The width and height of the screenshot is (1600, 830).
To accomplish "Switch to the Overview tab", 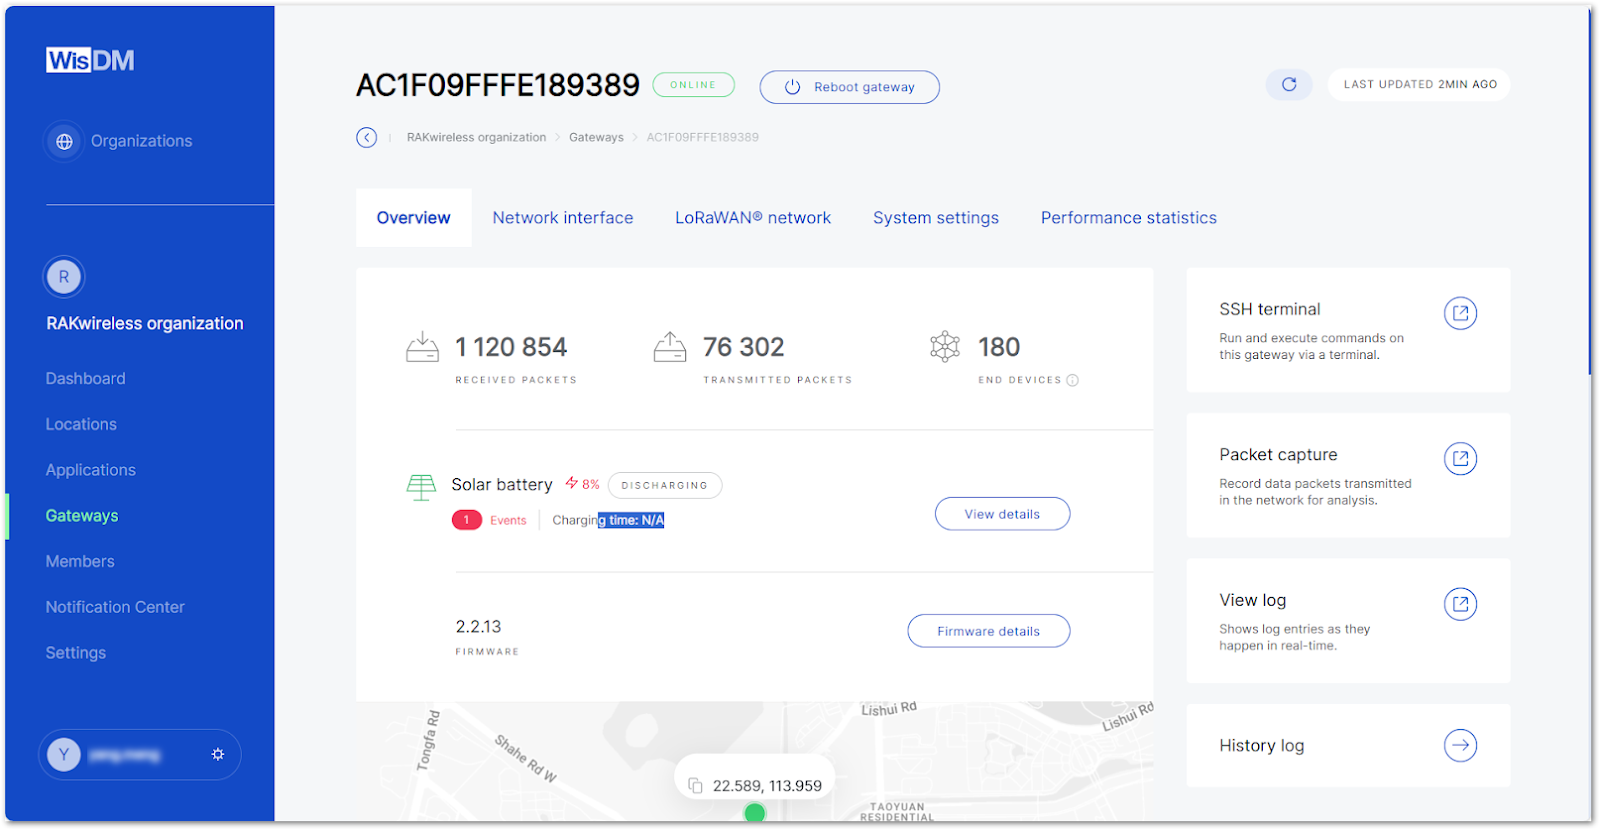I will [413, 218].
